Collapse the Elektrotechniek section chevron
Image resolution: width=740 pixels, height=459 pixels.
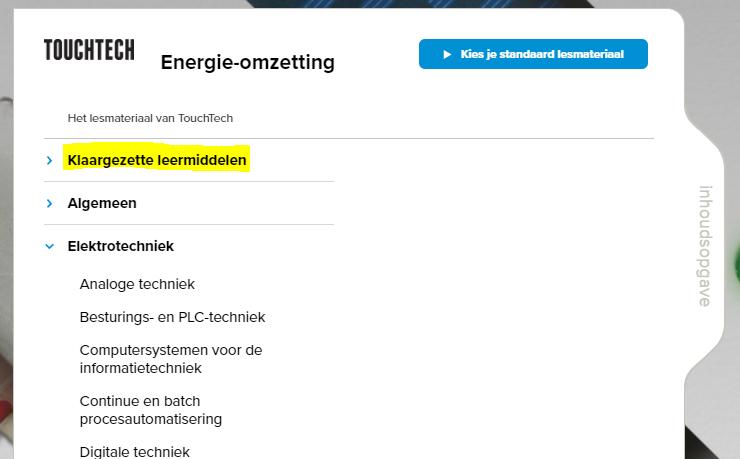click(50, 246)
